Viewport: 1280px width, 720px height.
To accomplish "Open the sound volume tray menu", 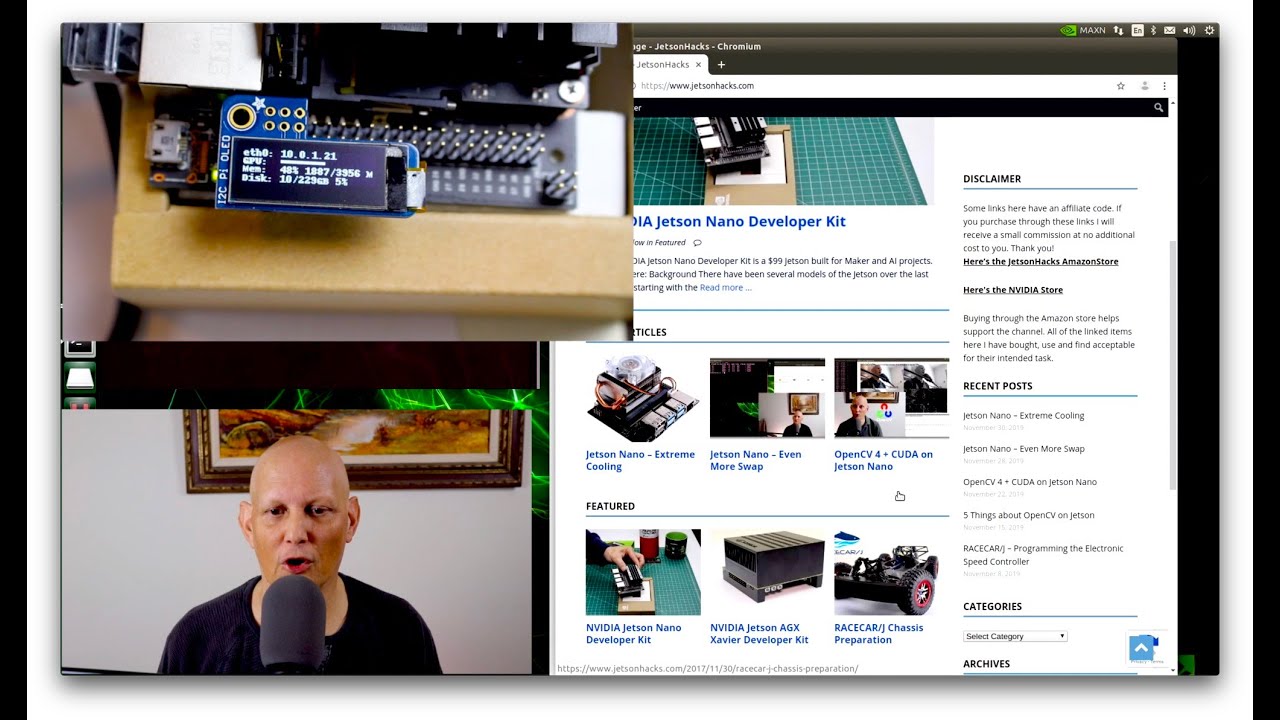I will (1189, 30).
